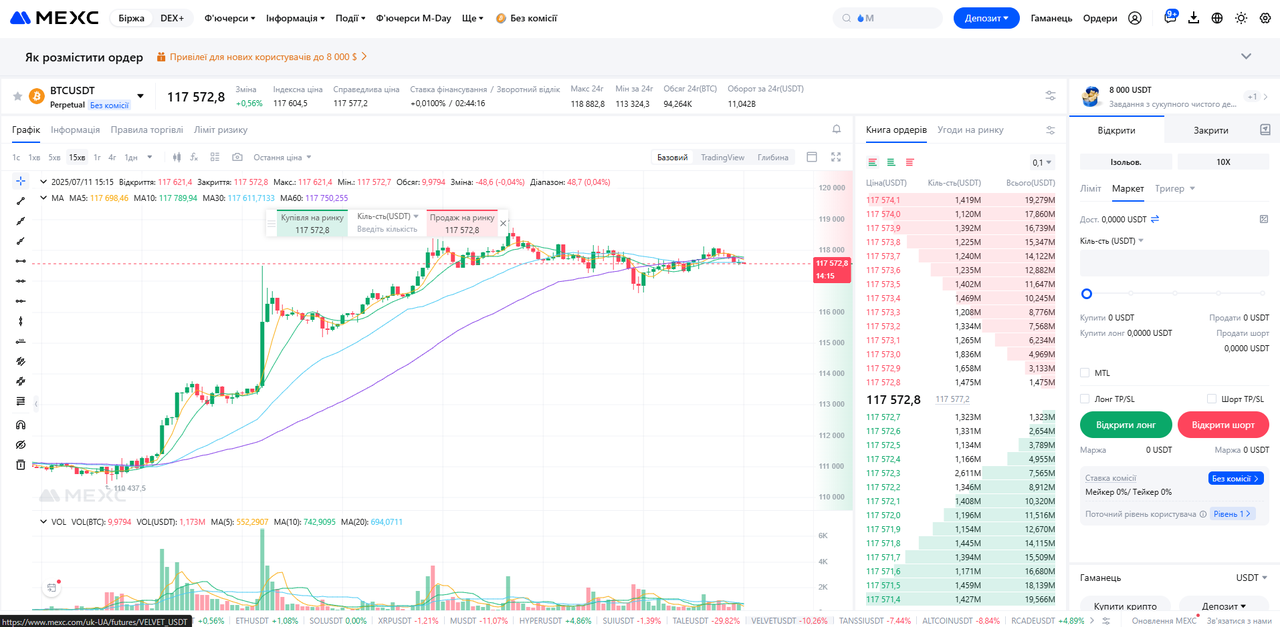
Task: Open the notifications chat icon with 9+ badge
Action: [x=1171, y=18]
